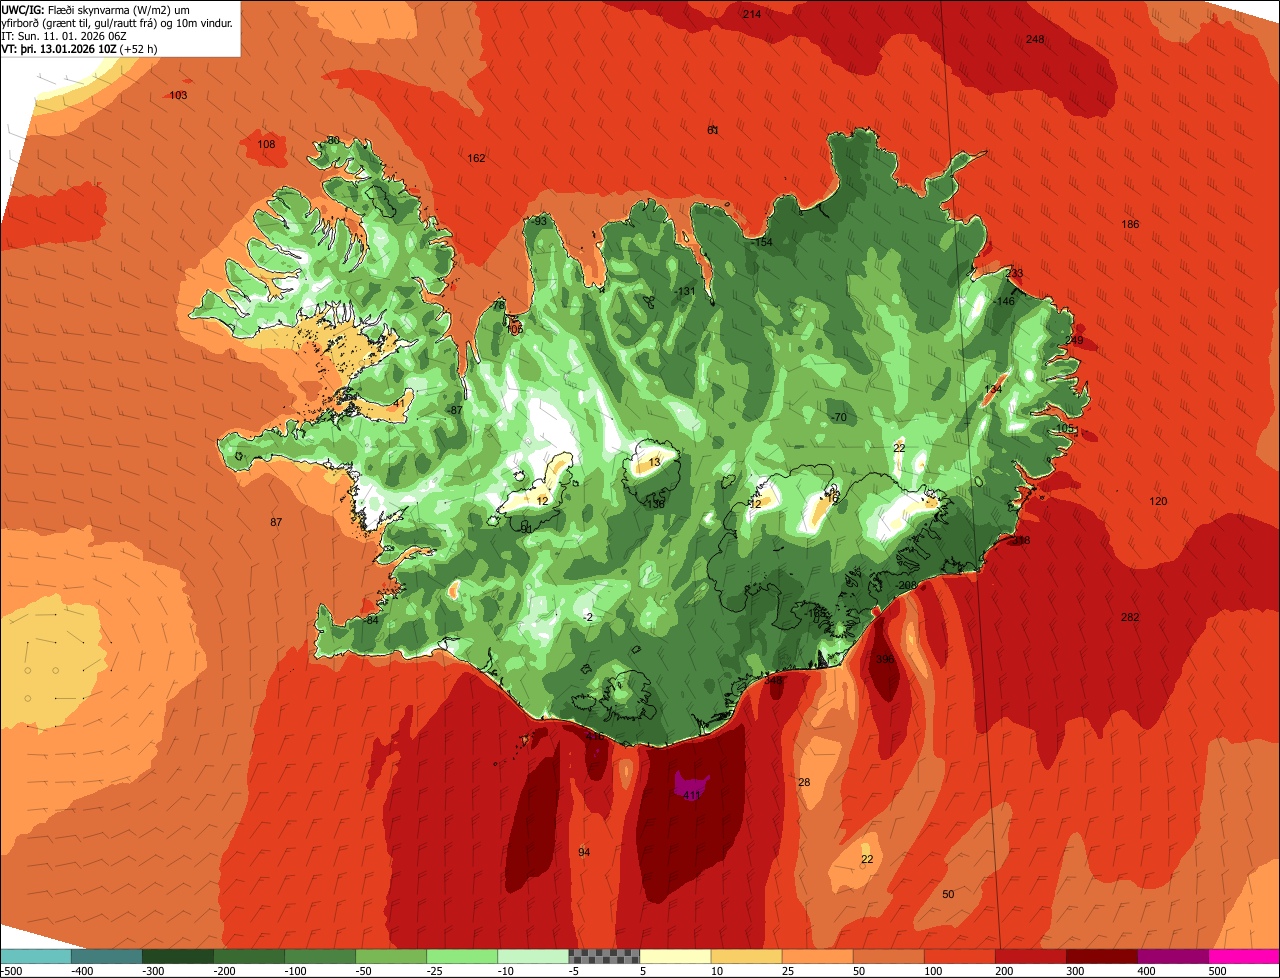Select the legend swatch between 100 and 200
1280x978 pixels.
[960, 956]
